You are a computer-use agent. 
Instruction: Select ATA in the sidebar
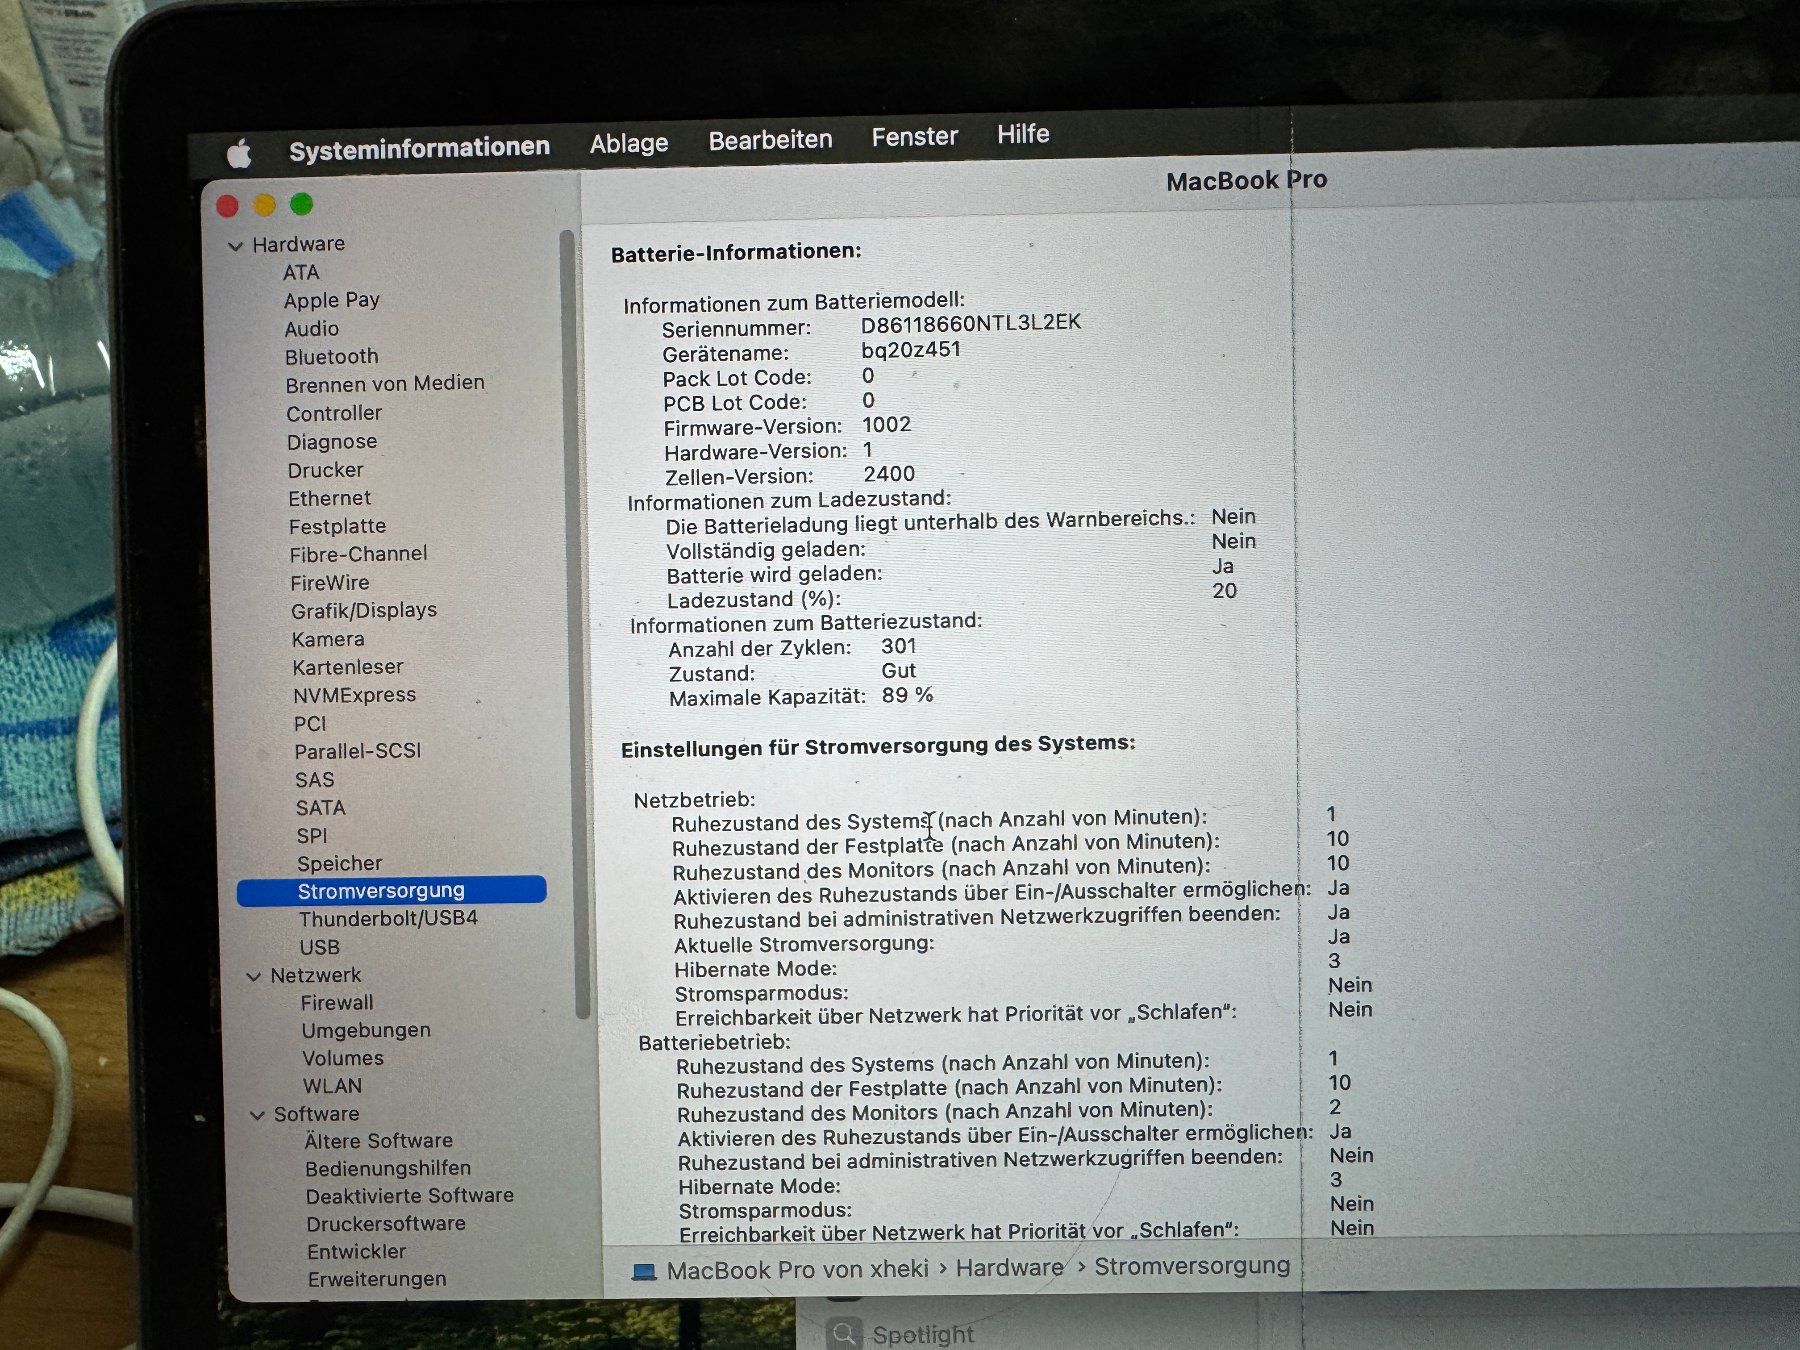[301, 273]
